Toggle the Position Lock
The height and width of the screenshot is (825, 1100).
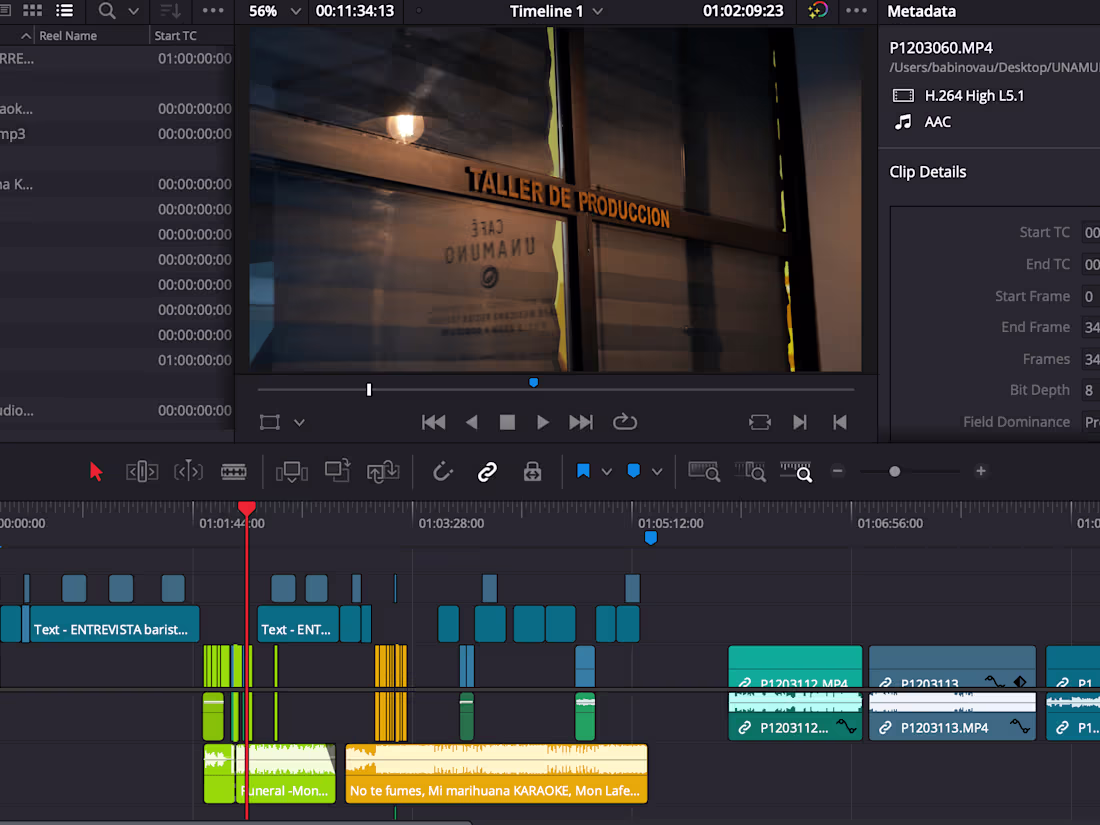point(532,471)
